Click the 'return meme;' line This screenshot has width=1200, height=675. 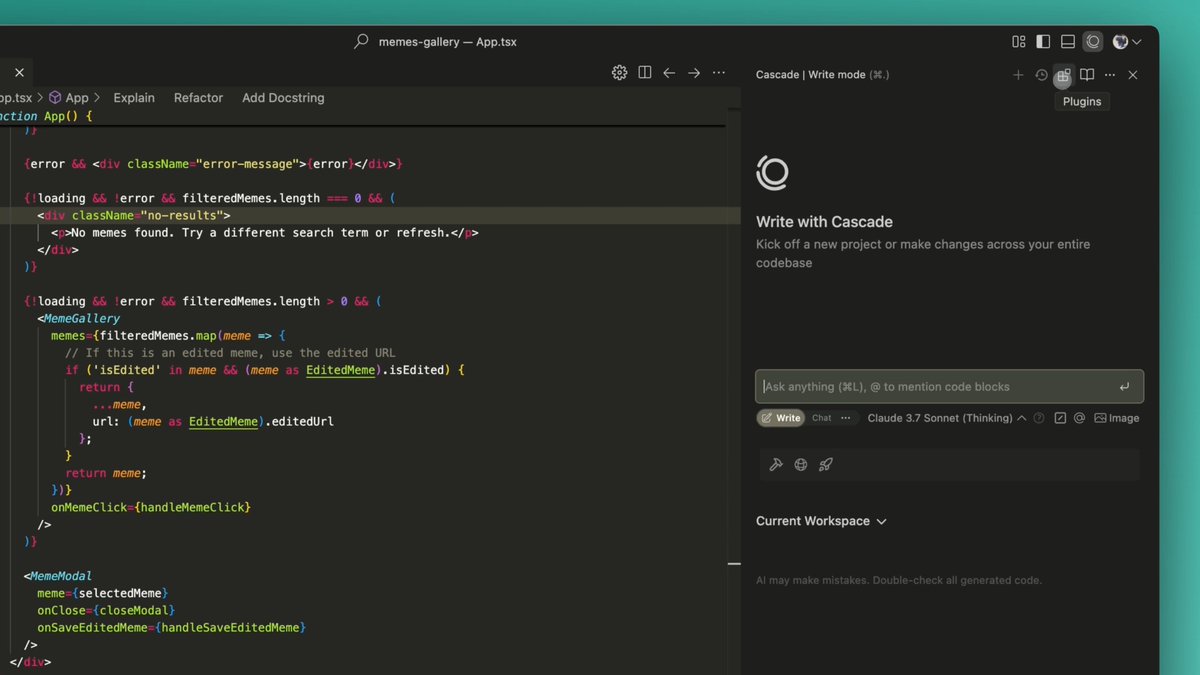pyautogui.click(x=106, y=473)
